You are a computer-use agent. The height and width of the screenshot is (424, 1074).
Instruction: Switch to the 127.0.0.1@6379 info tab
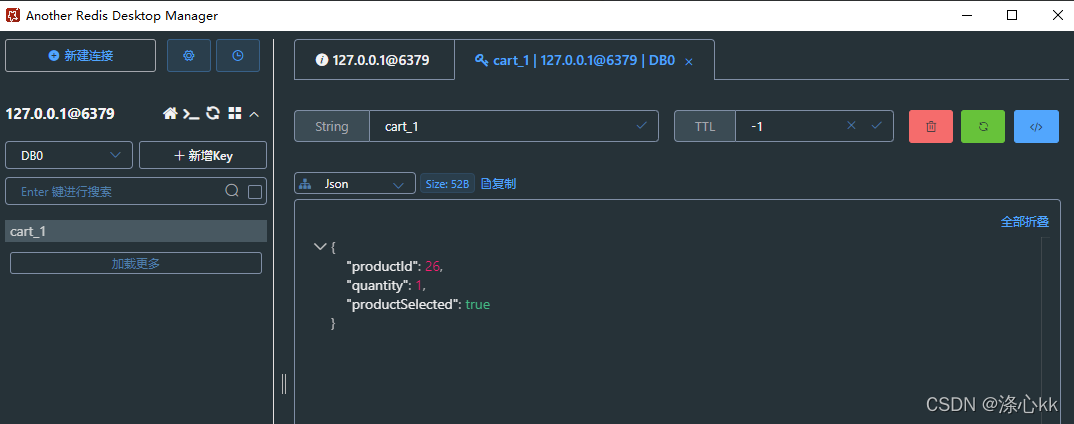(x=374, y=60)
